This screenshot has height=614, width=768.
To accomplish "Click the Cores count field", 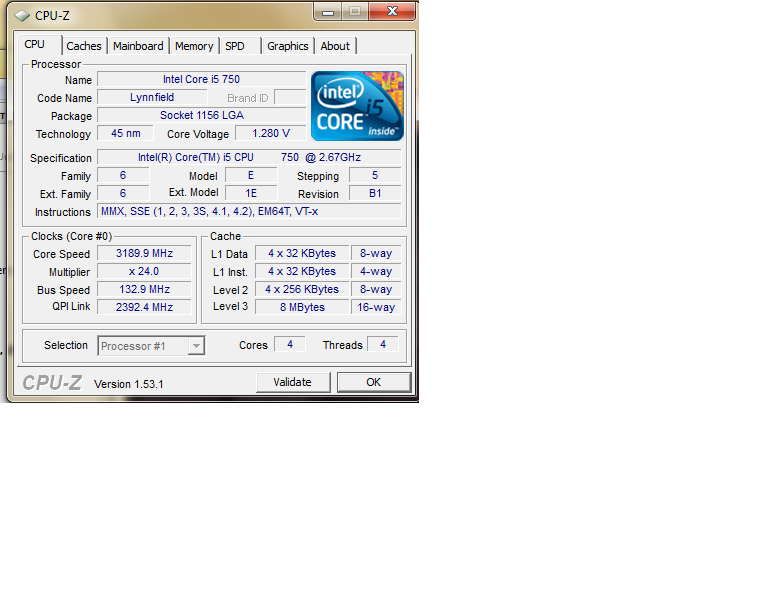I will [x=289, y=344].
